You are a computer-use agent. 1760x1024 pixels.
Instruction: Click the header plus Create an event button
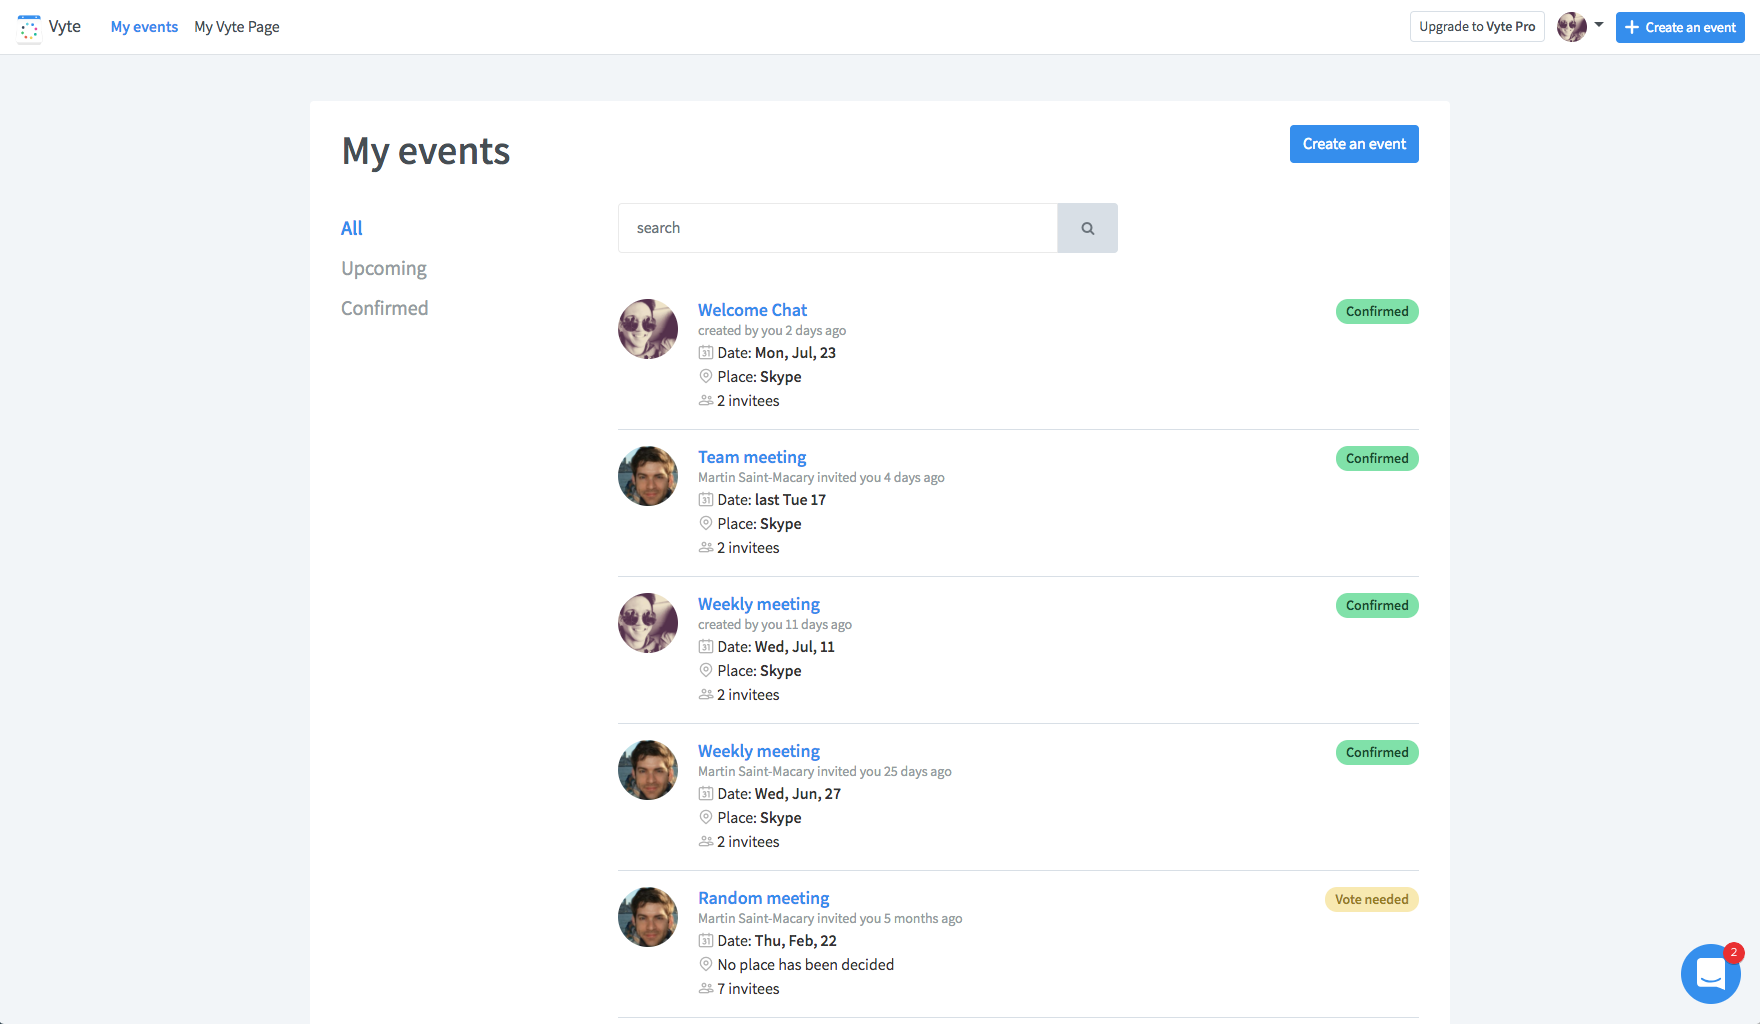(1680, 27)
